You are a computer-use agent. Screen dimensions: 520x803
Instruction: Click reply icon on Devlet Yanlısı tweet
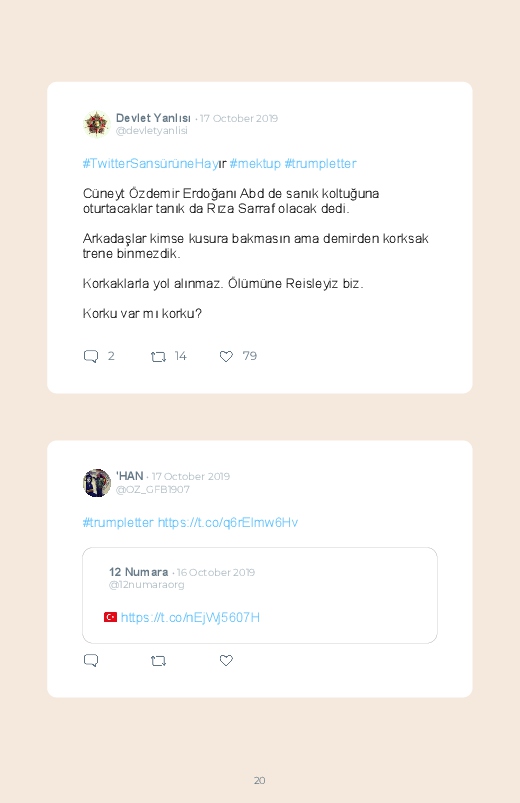coord(91,356)
